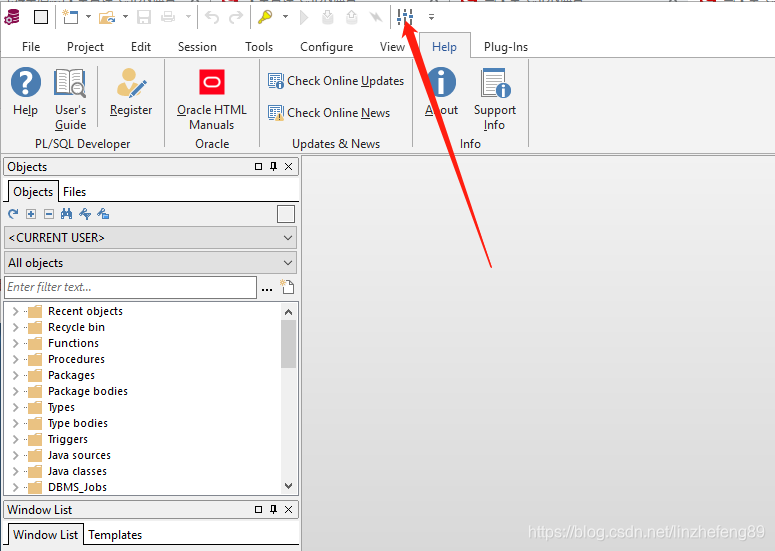Click the object tree scroll down arrow

click(x=289, y=486)
